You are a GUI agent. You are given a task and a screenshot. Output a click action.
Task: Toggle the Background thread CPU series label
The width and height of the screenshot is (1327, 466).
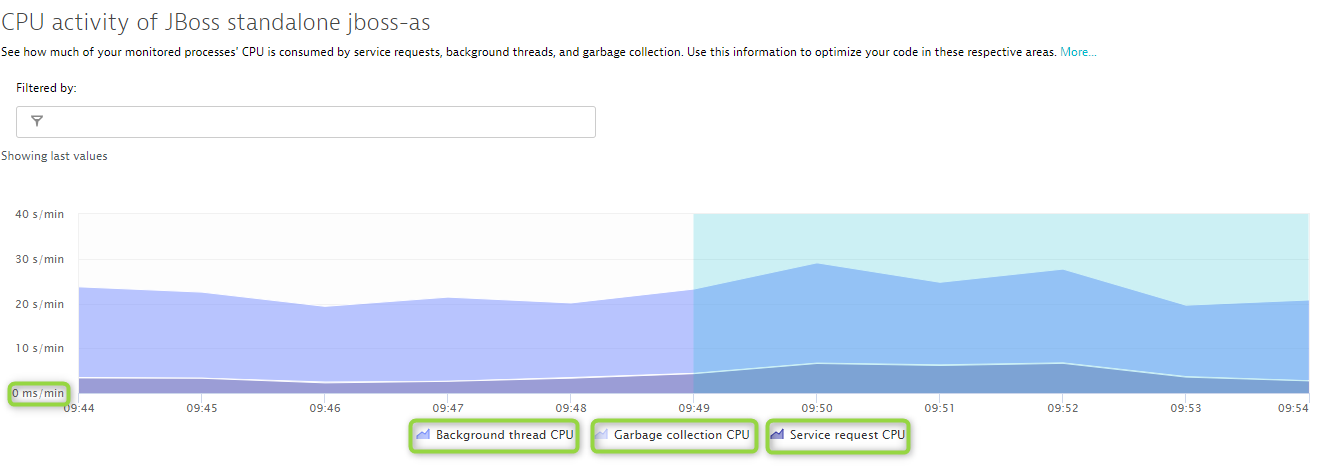point(504,435)
